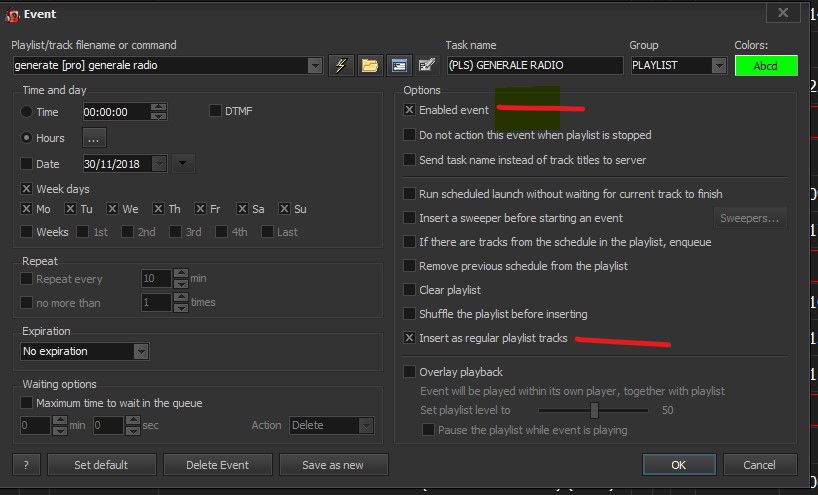The height and width of the screenshot is (495, 818).
Task: Click the 00:00:00 time input field
Action: (x=117, y=112)
